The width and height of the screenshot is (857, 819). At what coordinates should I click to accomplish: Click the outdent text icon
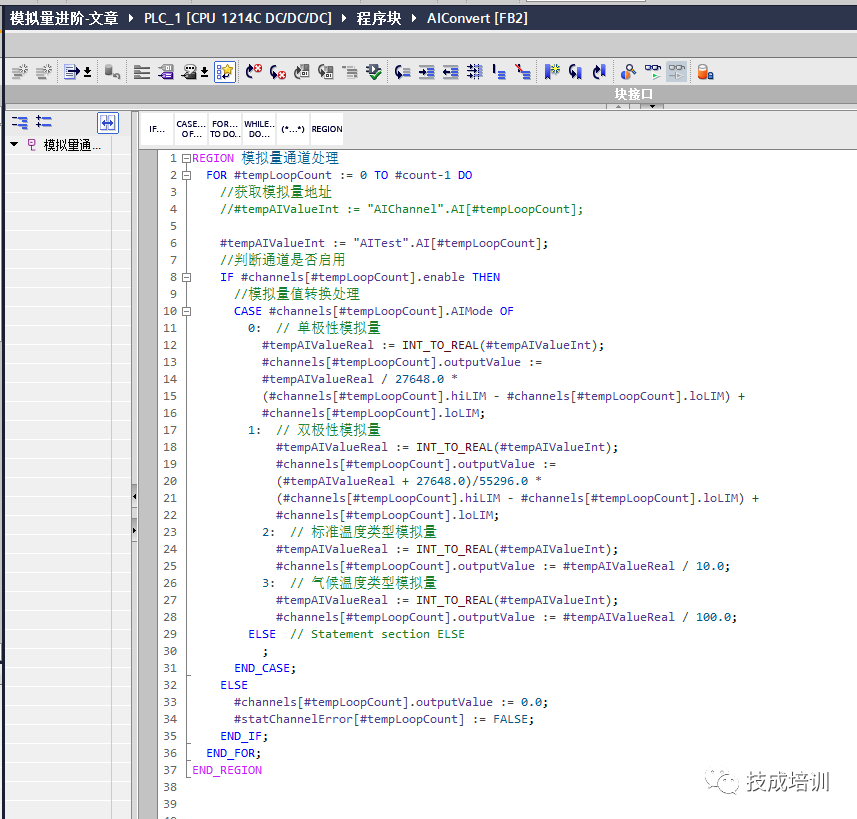[450, 72]
